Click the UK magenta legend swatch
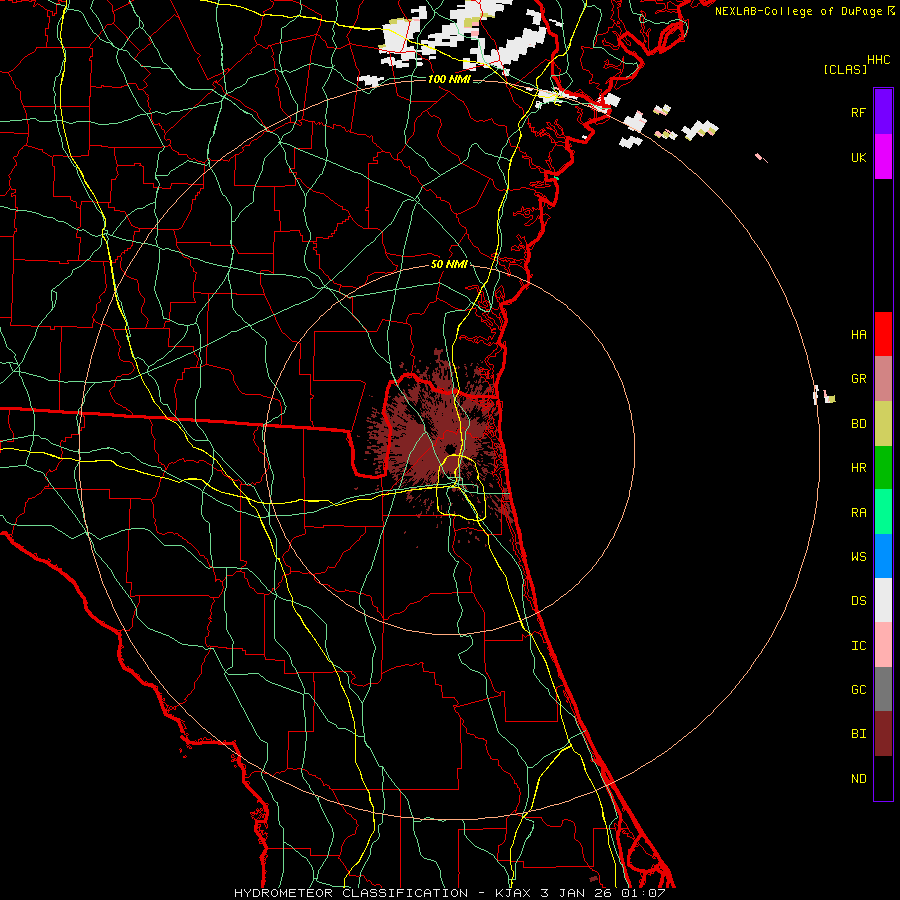Image resolution: width=900 pixels, height=900 pixels. pos(883,157)
